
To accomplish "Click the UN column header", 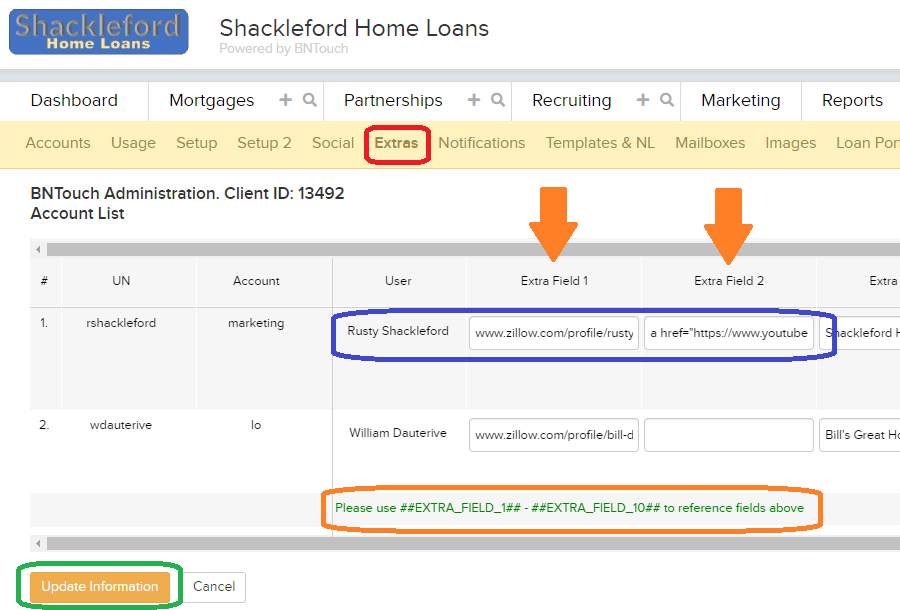I will (121, 281).
